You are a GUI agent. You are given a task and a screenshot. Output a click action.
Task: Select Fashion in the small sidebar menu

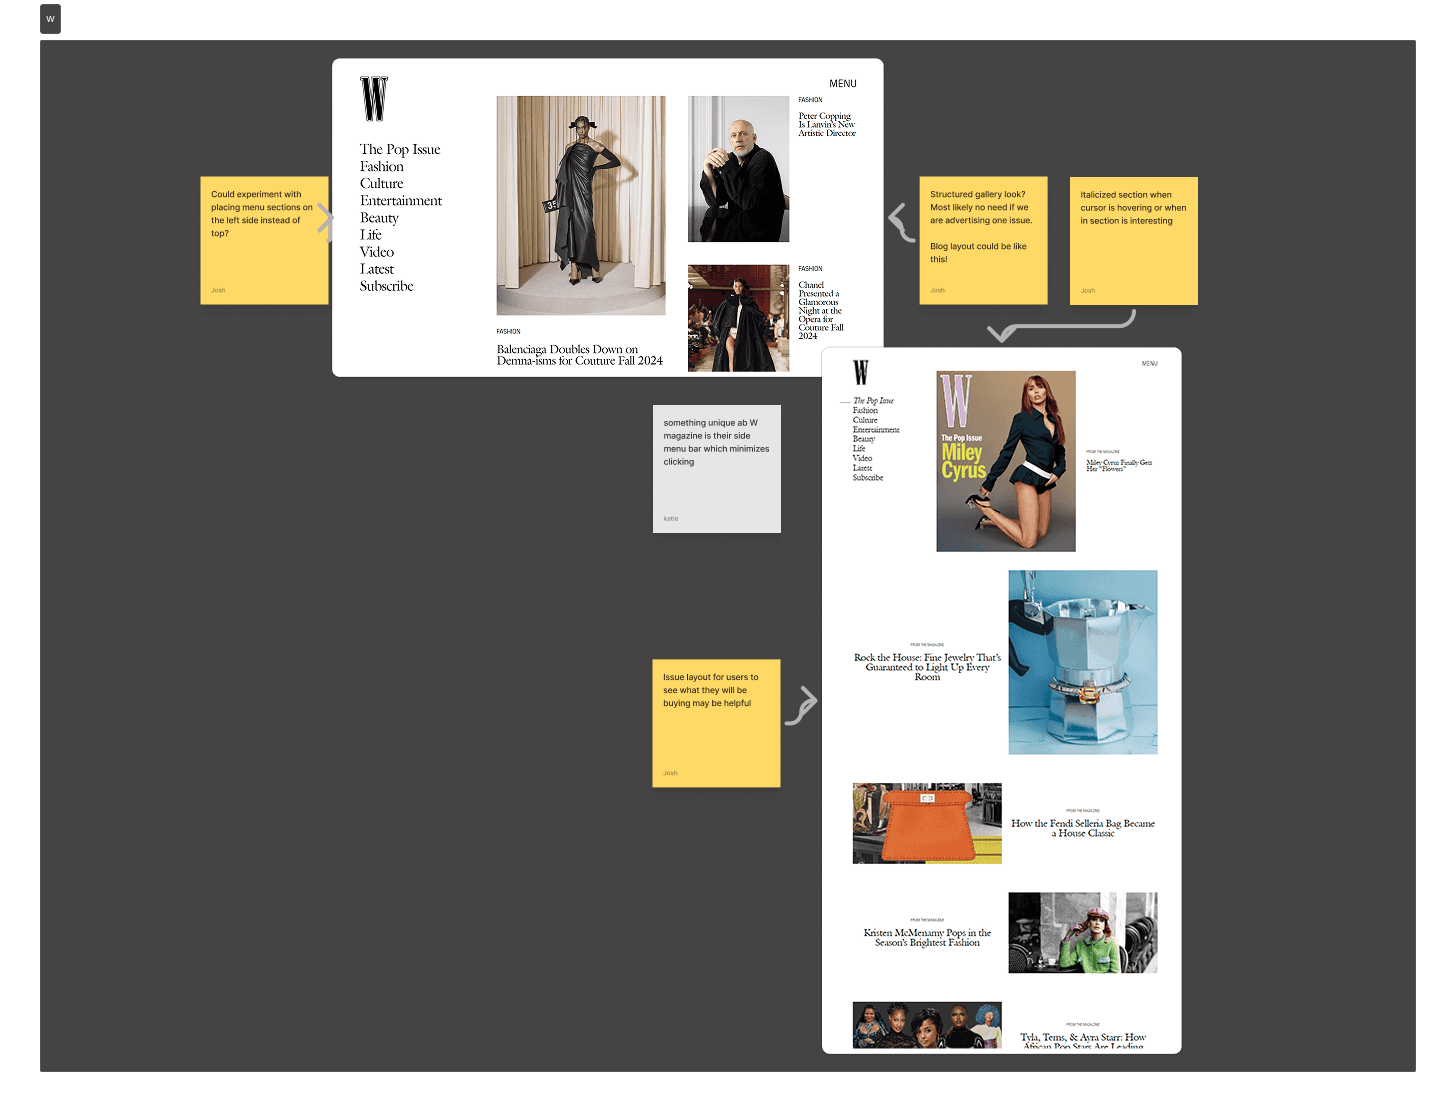coord(865,411)
